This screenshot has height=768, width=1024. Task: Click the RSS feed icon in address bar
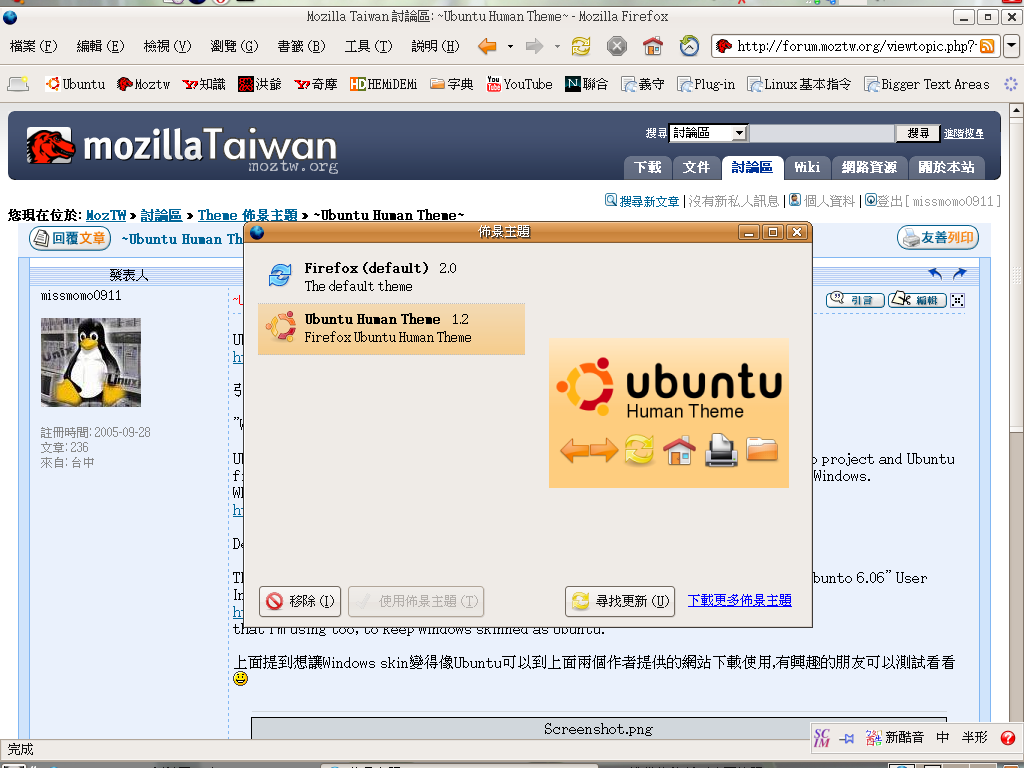(987, 46)
